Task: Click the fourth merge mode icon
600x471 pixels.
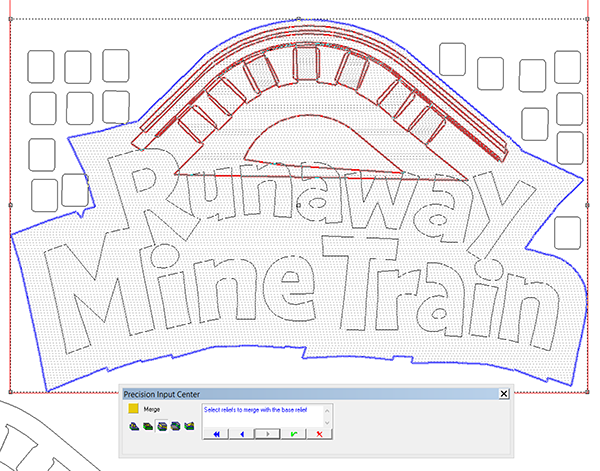Action: pyautogui.click(x=176, y=426)
